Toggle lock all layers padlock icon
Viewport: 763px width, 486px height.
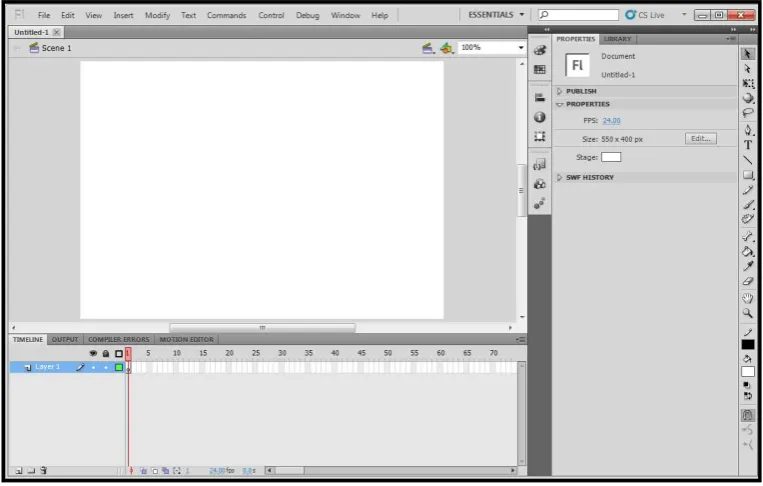(106, 353)
